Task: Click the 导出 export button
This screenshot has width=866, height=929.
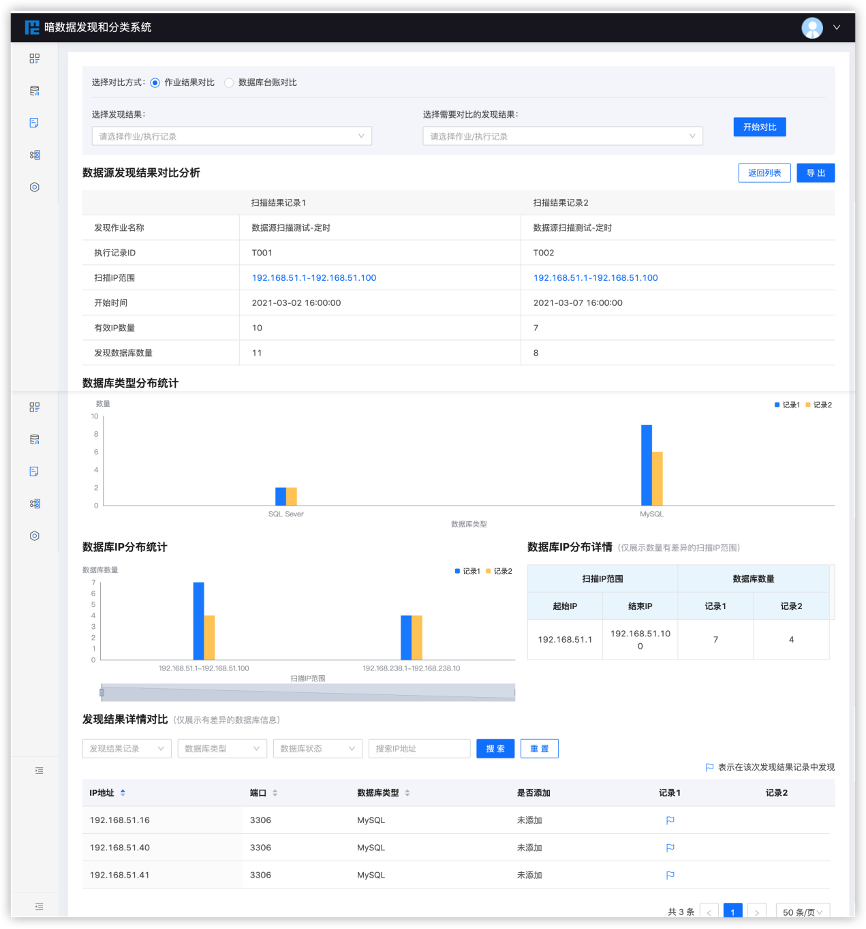Action: (x=815, y=173)
